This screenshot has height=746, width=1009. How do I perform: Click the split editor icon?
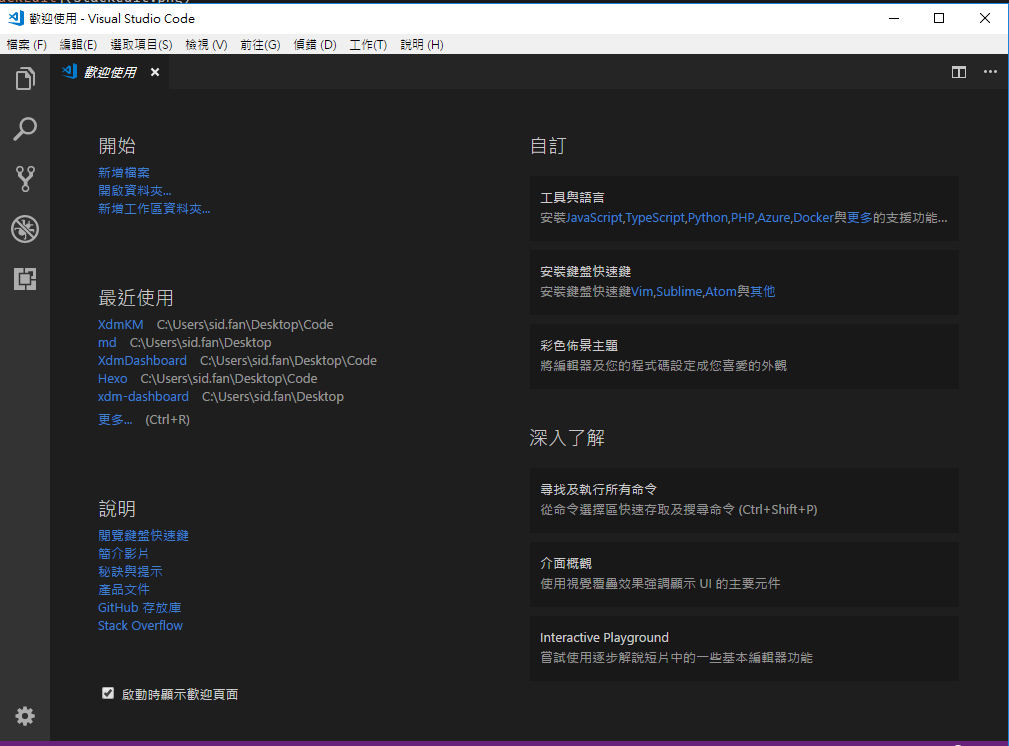click(959, 72)
